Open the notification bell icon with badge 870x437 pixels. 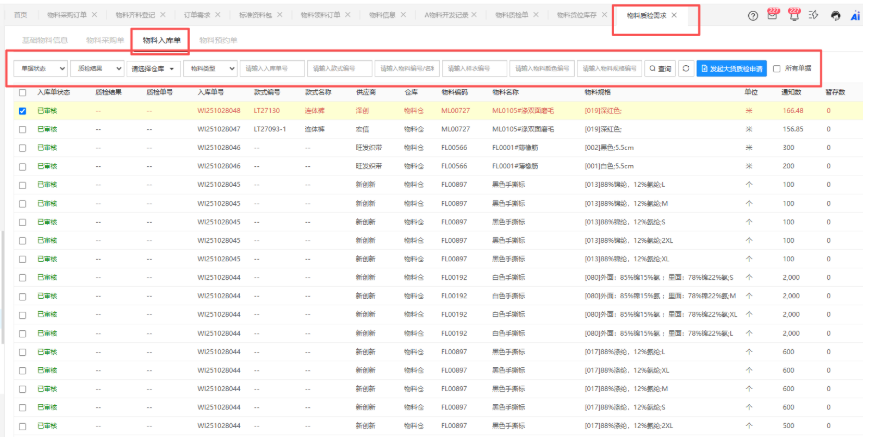[x=794, y=15]
